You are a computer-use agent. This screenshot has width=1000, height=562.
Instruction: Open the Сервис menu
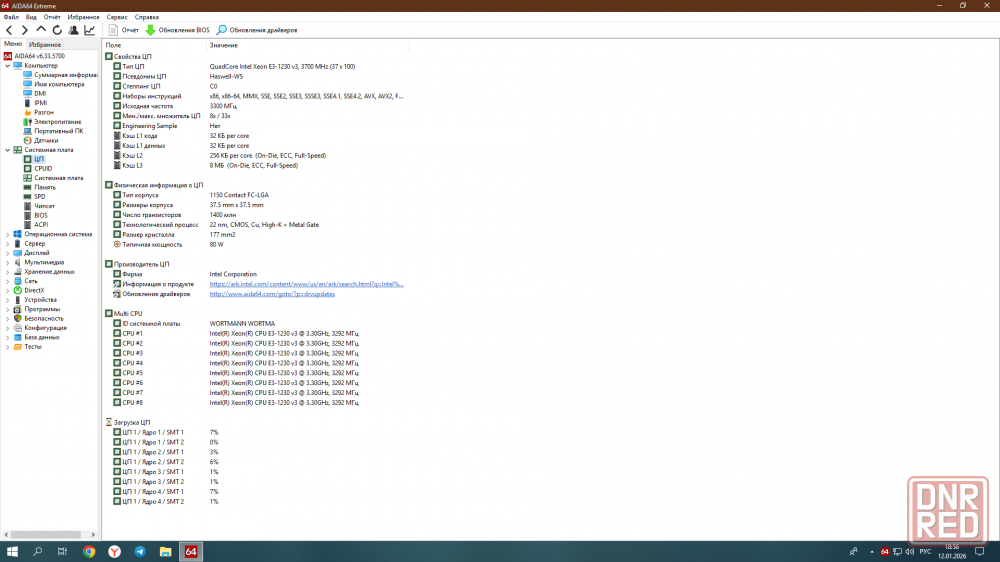(117, 17)
